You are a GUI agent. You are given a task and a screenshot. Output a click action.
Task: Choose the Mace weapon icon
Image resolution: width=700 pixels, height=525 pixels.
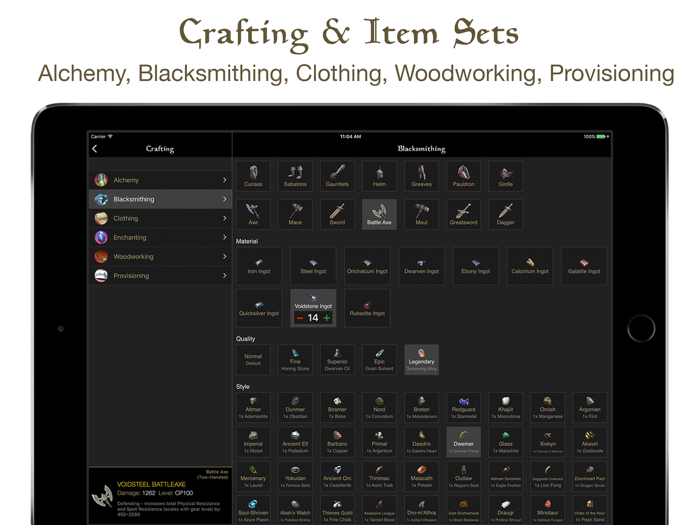click(295, 214)
